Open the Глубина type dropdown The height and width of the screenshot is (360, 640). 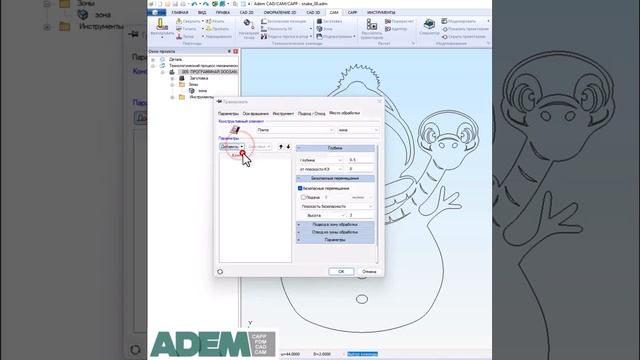coord(320,160)
